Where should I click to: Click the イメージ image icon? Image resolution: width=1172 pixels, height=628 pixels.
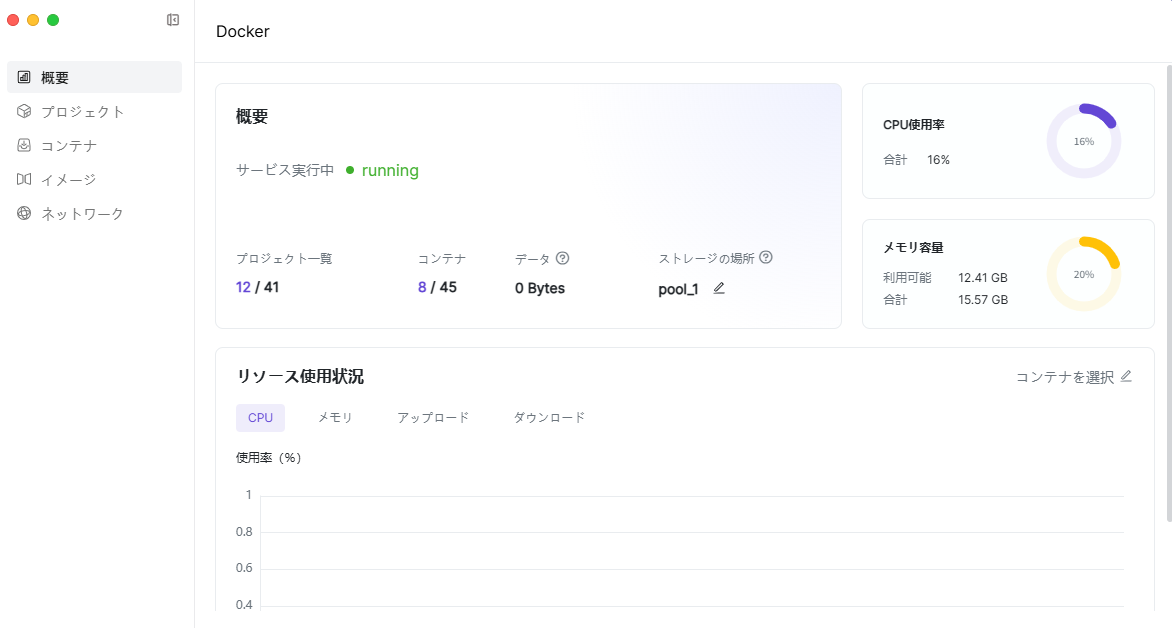click(24, 179)
